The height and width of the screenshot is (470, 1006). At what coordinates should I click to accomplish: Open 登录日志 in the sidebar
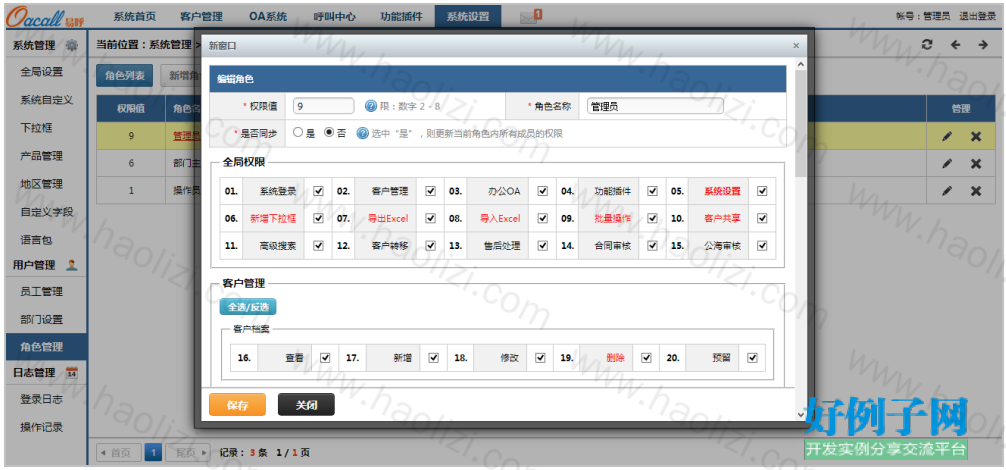(42, 399)
